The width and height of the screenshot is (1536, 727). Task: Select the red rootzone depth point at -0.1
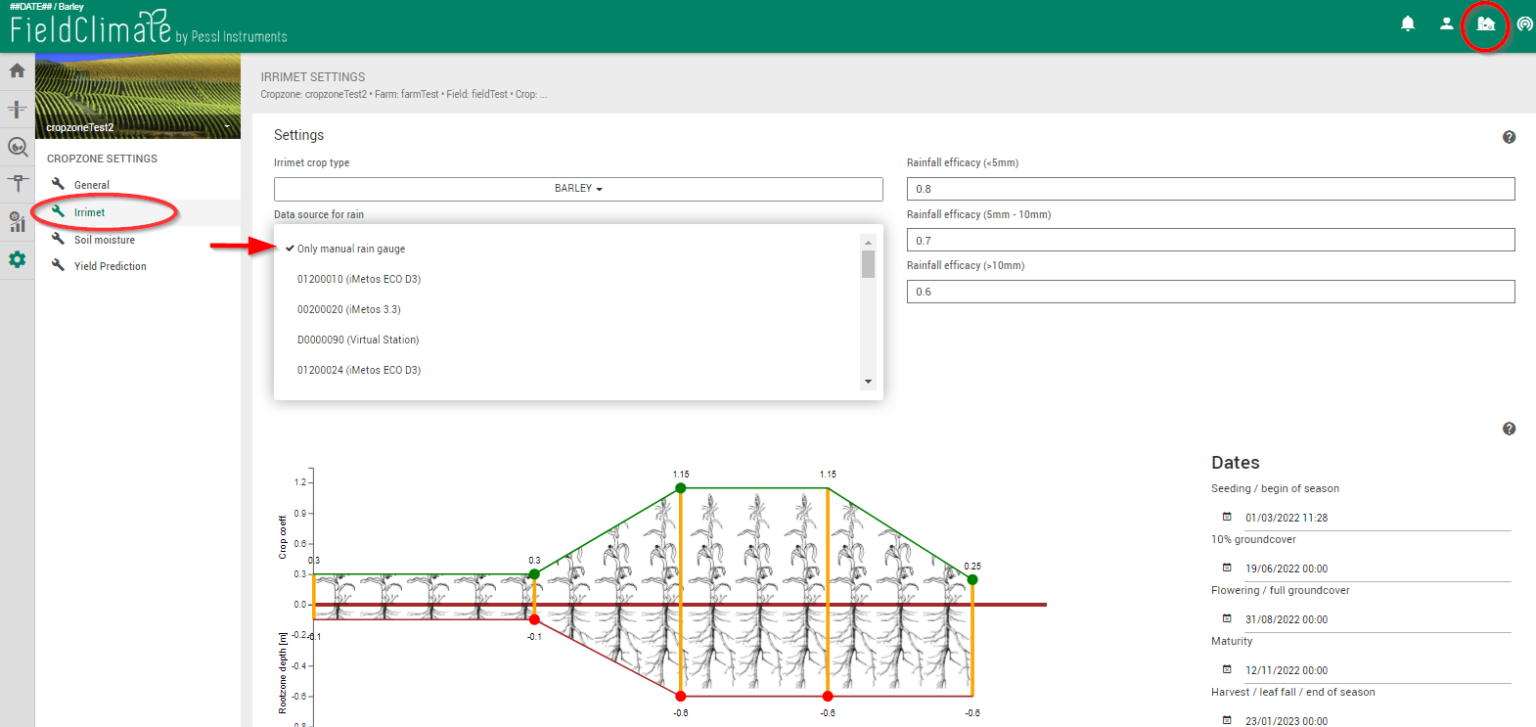[534, 620]
